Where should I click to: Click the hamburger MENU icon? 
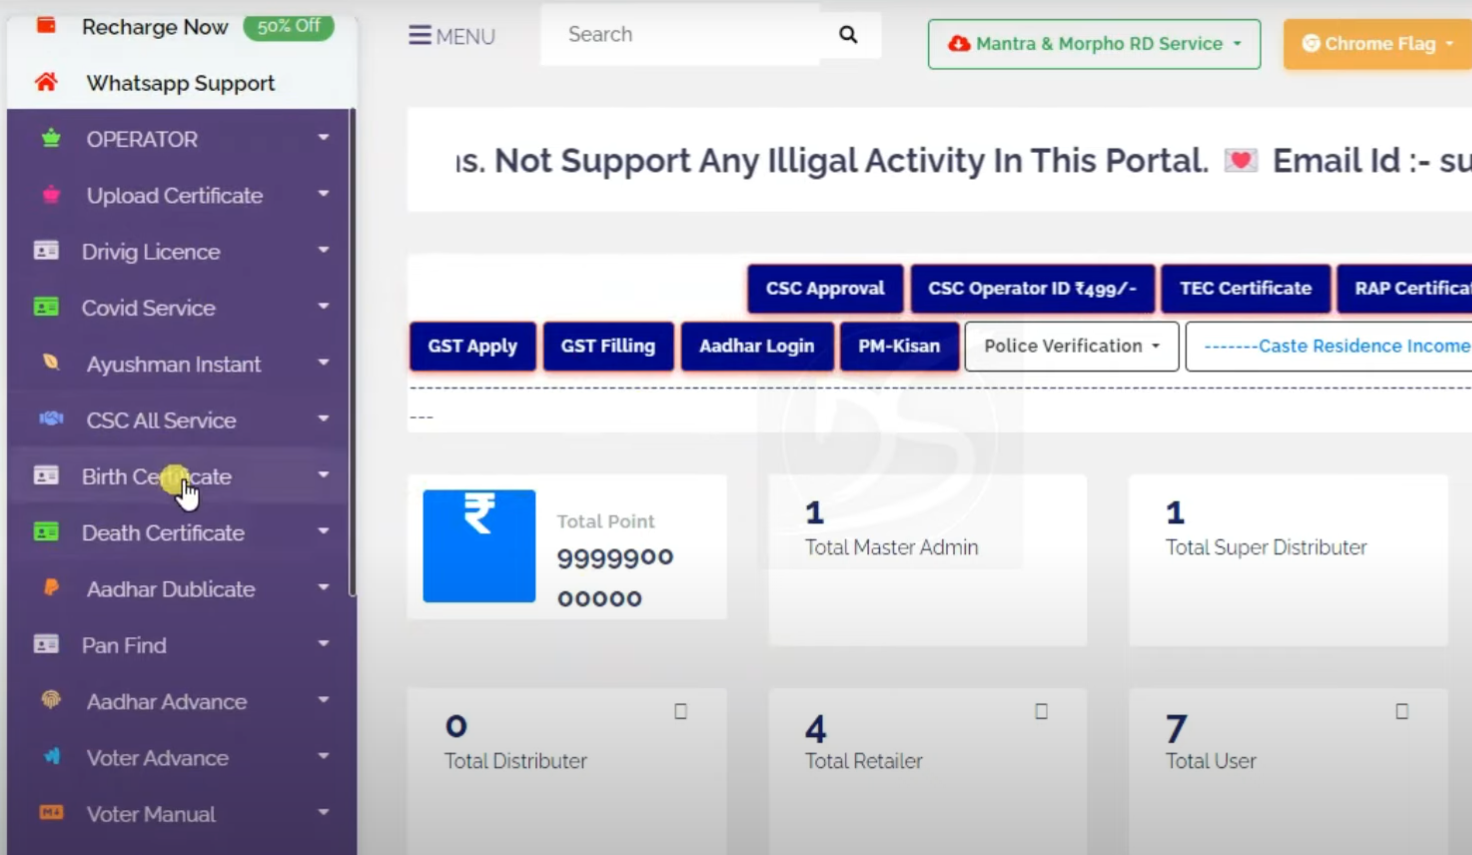[x=420, y=36]
